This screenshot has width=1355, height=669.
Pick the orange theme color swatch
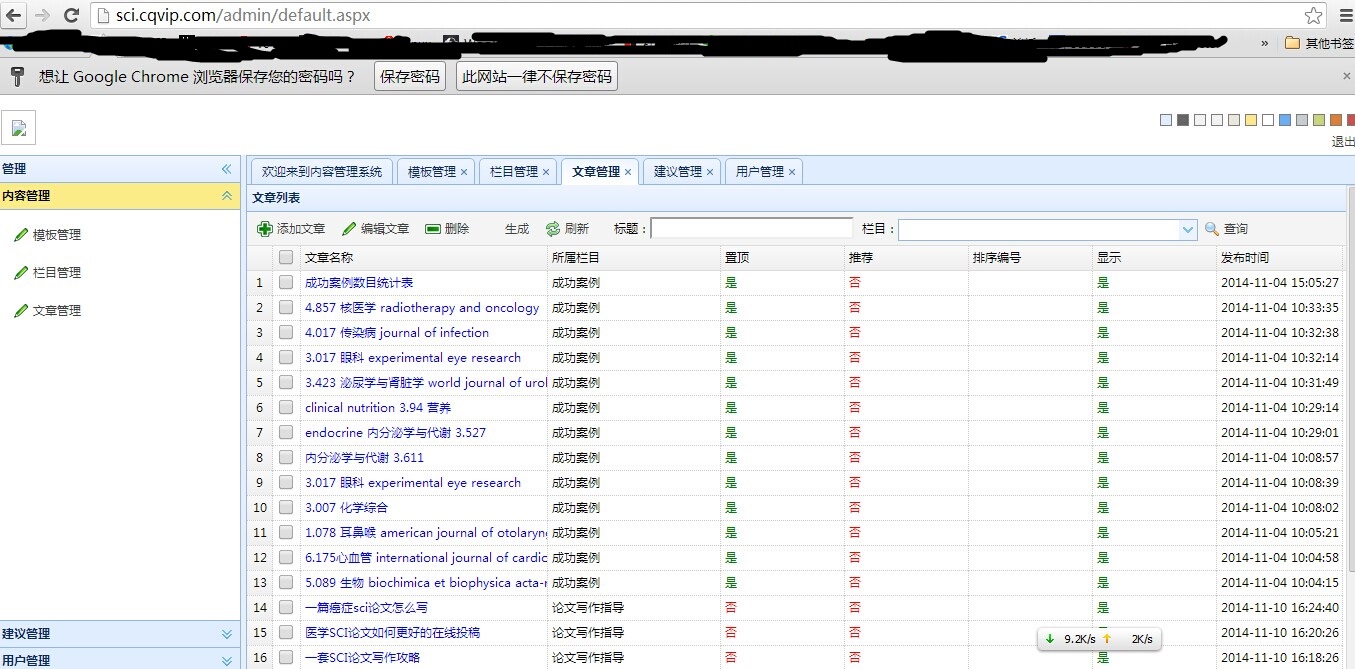(x=1336, y=120)
